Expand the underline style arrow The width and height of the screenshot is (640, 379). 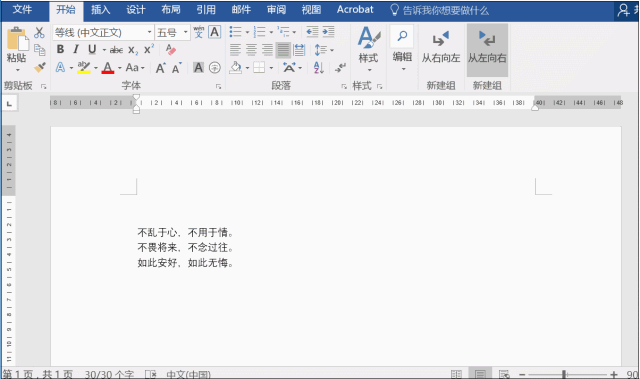[104, 50]
